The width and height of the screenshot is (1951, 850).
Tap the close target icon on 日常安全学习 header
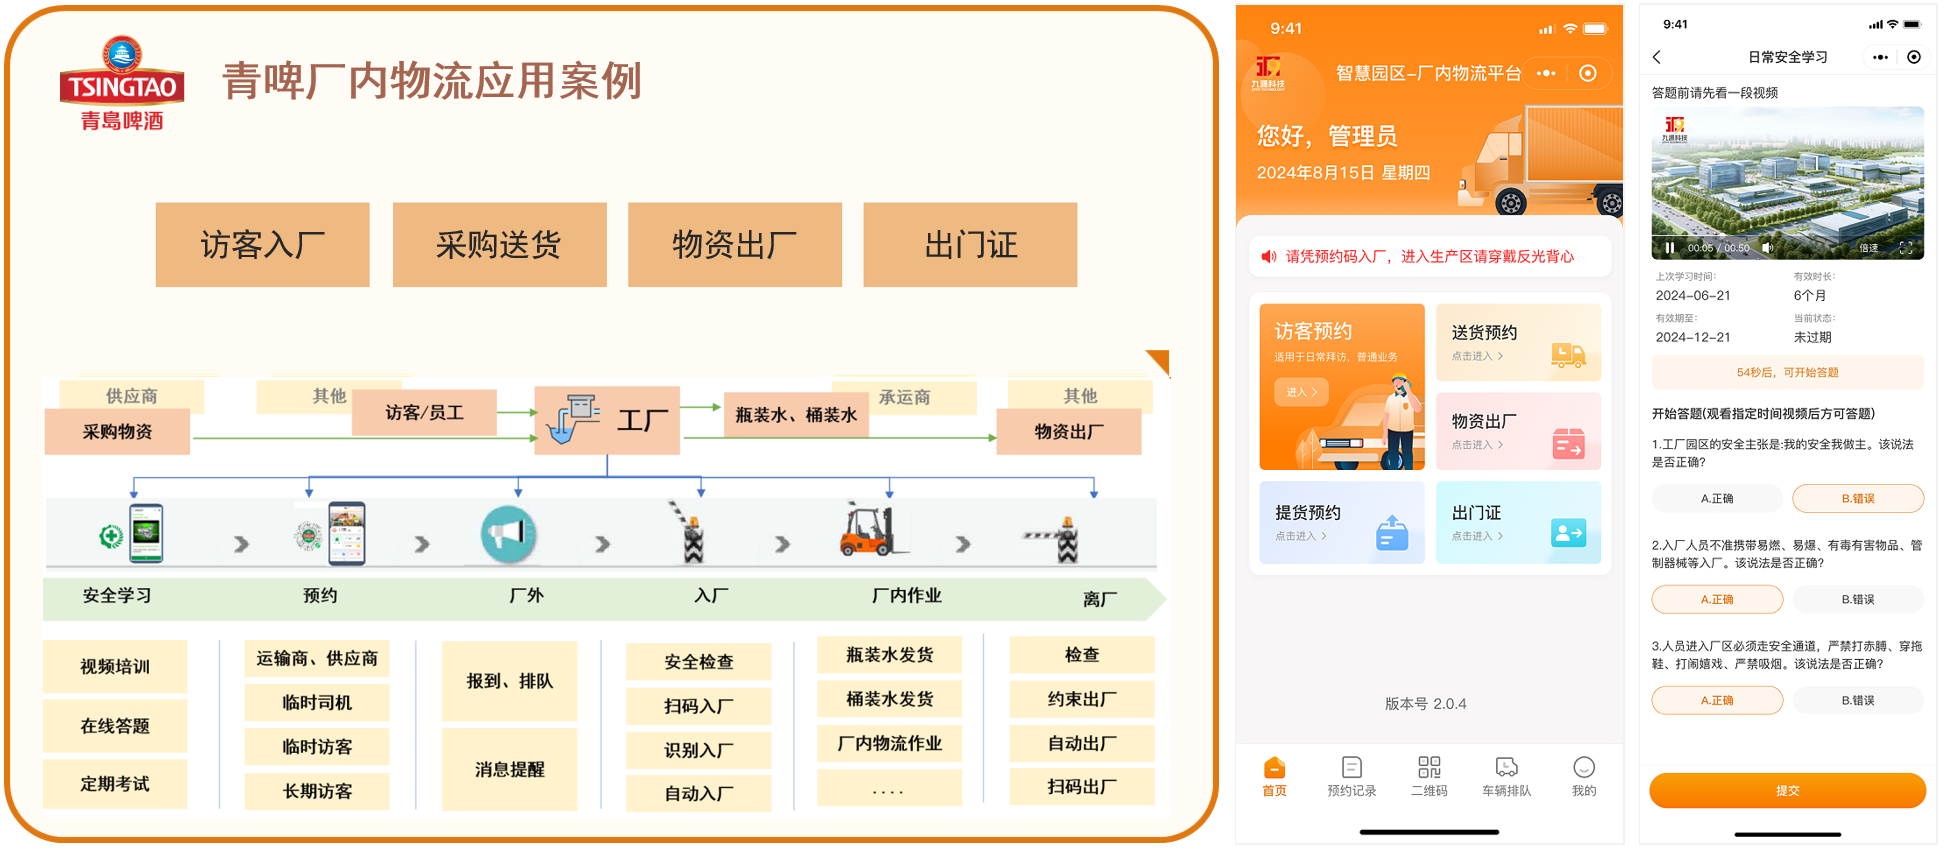1914,57
